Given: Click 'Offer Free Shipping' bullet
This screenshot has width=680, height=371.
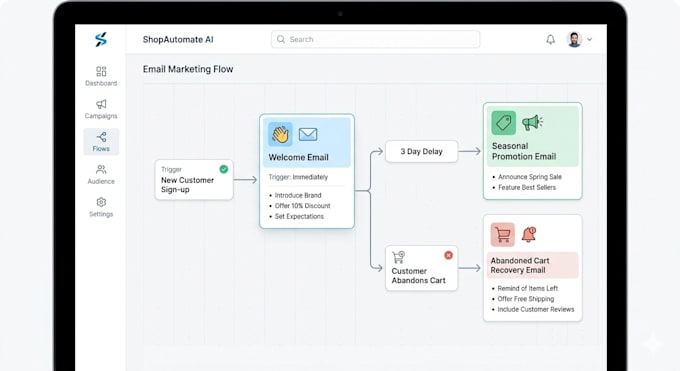Looking at the screenshot, I should (526, 299).
